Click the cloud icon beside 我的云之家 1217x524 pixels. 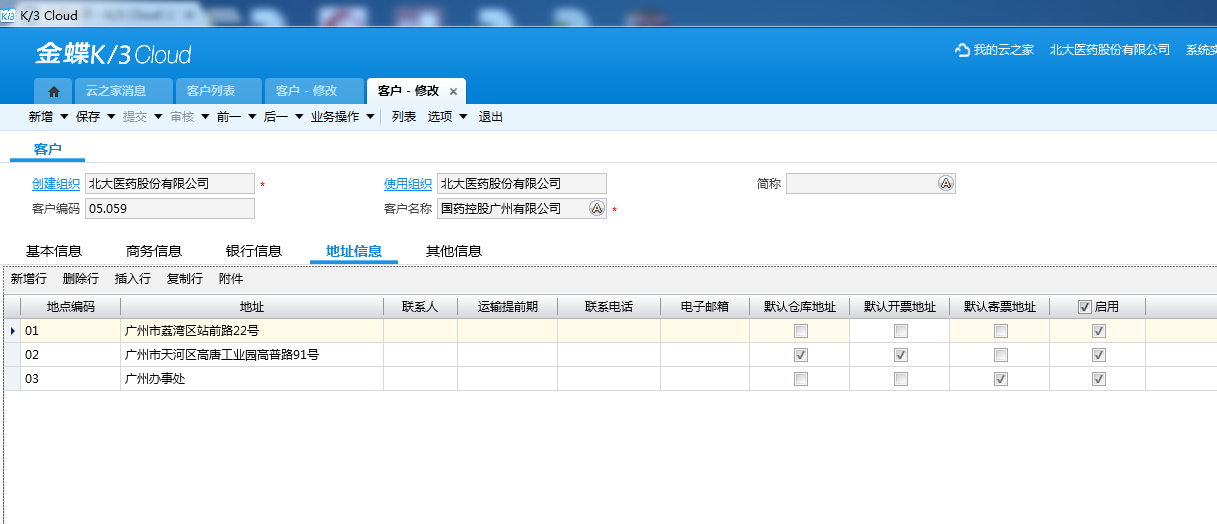tap(962, 50)
